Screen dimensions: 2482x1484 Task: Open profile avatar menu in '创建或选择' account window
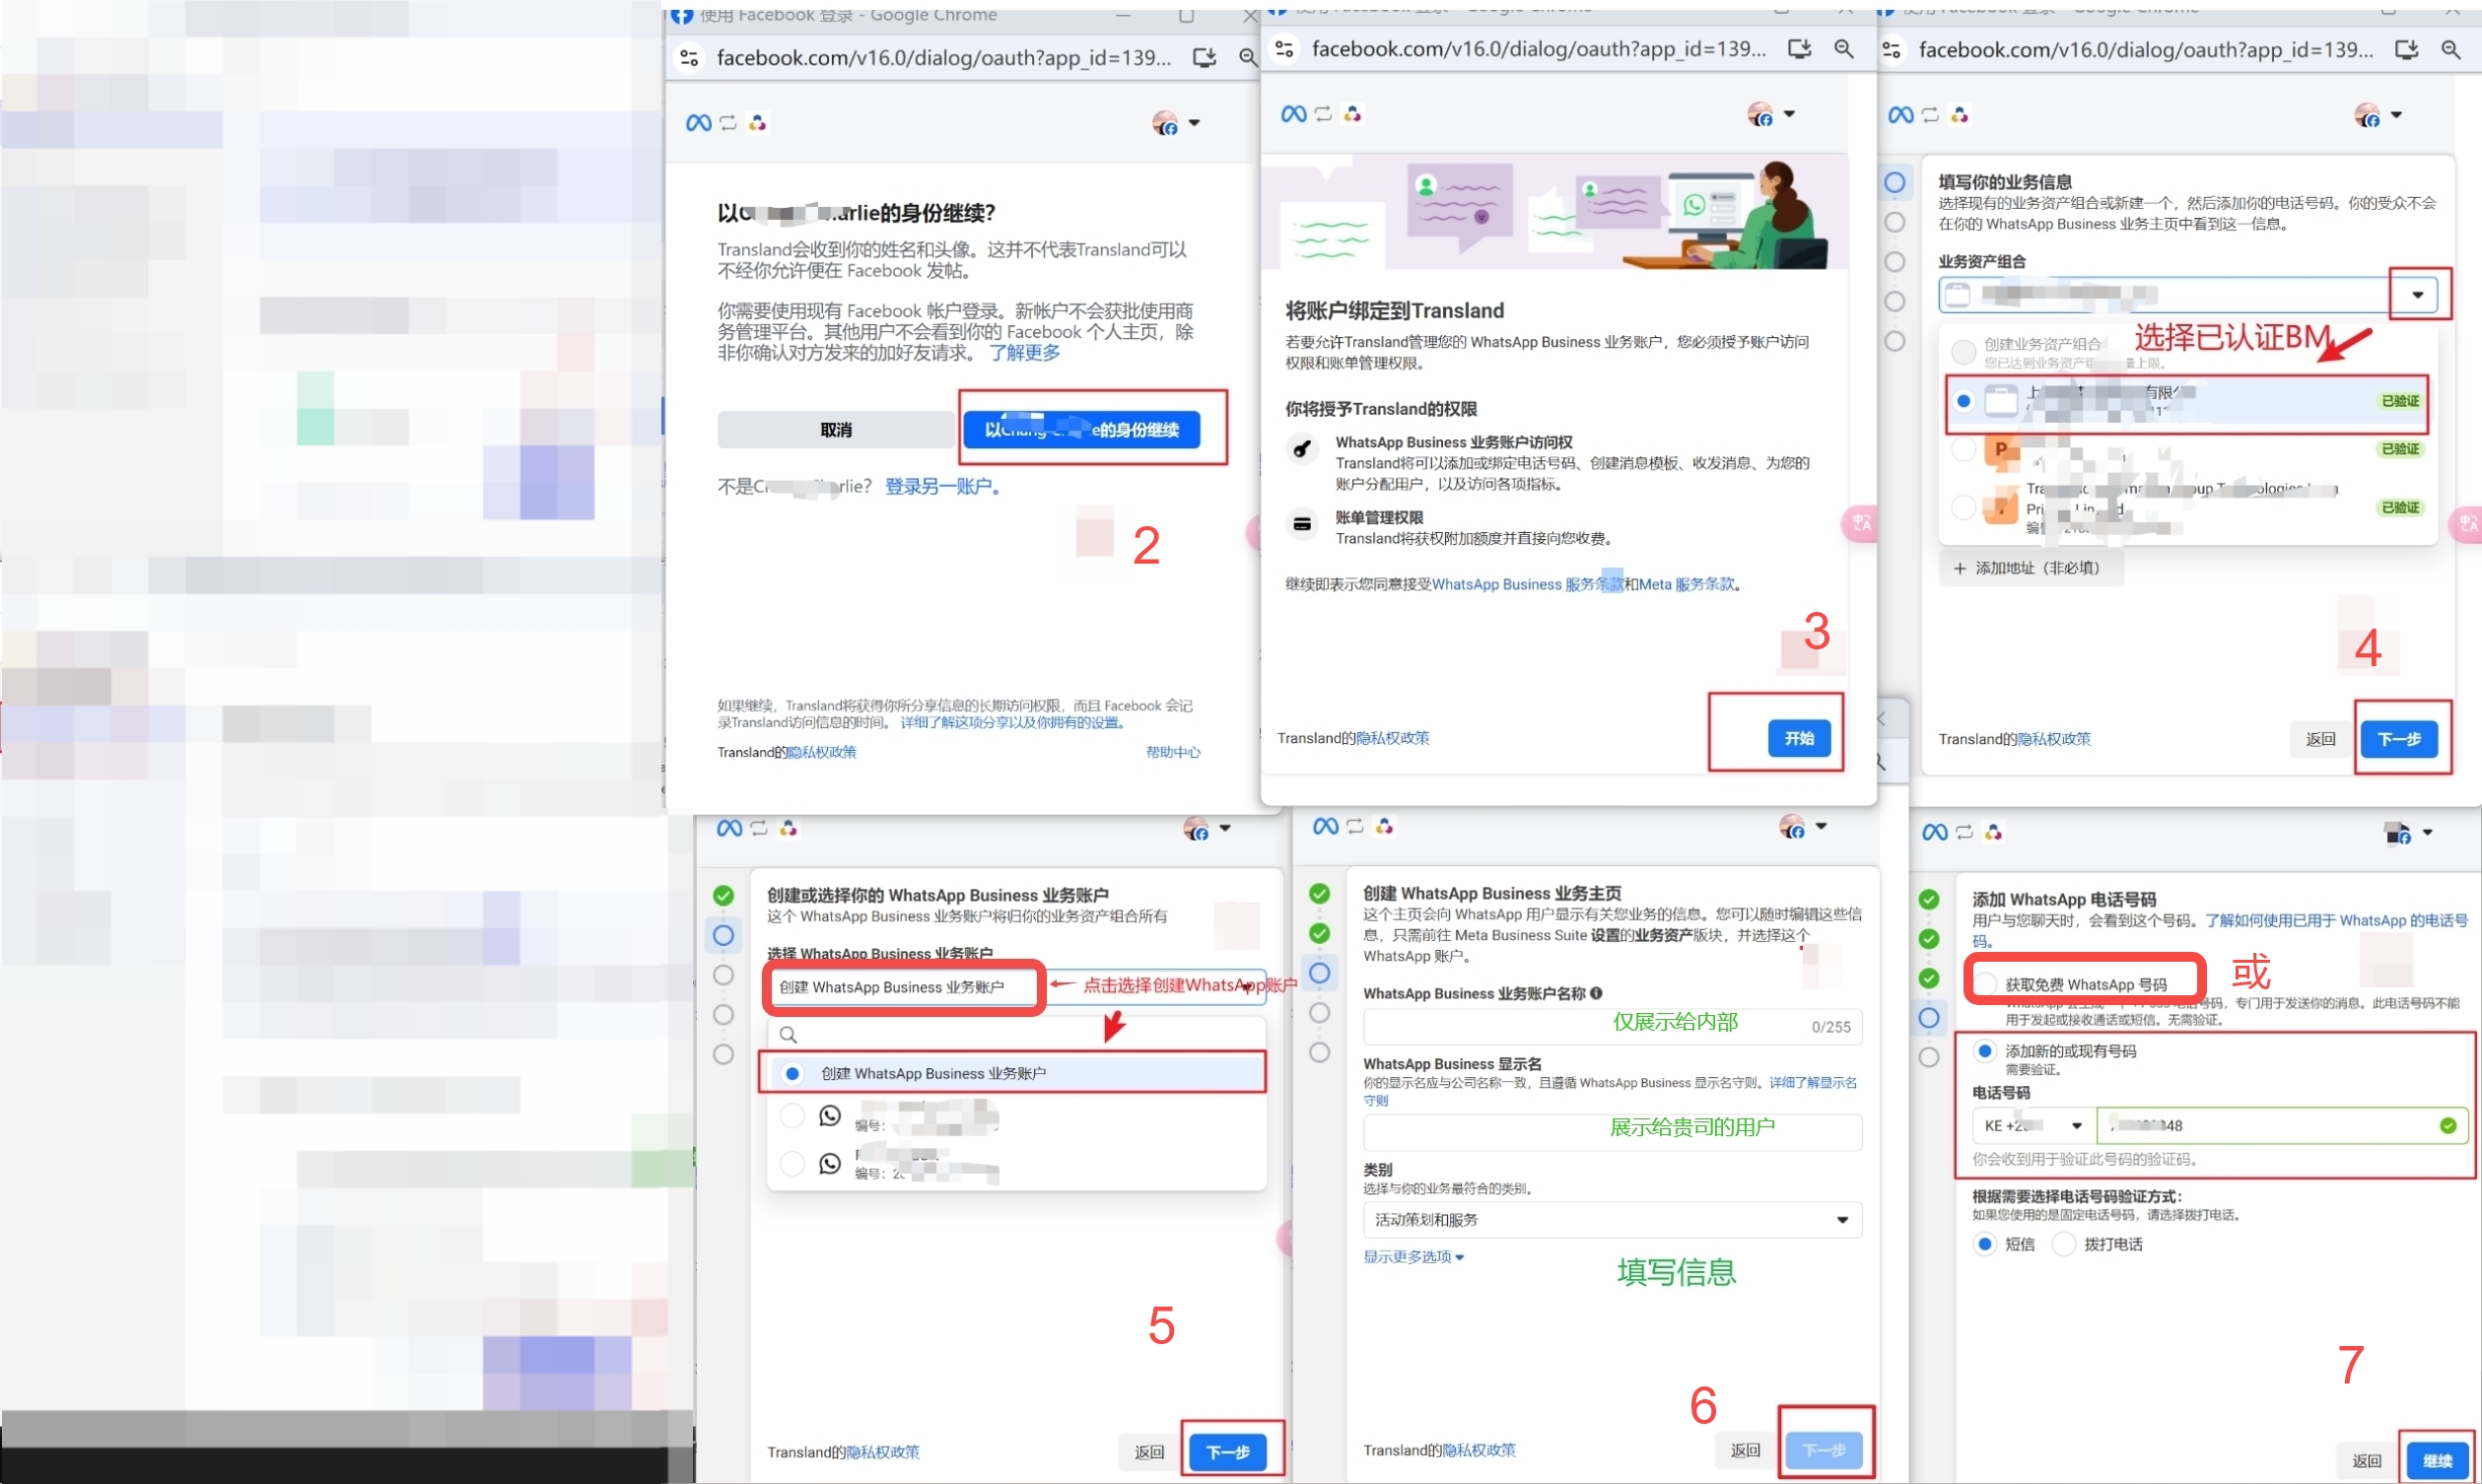tap(1207, 829)
